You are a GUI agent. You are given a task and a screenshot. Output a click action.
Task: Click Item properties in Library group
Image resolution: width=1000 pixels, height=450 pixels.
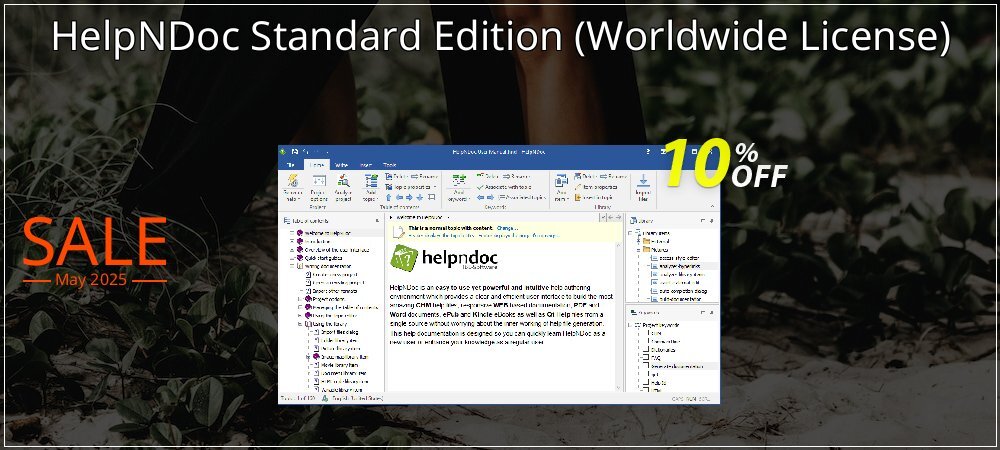tap(596, 187)
